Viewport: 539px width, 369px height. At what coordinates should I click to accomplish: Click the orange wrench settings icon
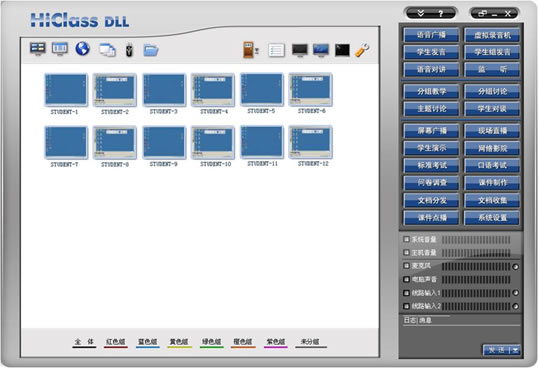362,50
